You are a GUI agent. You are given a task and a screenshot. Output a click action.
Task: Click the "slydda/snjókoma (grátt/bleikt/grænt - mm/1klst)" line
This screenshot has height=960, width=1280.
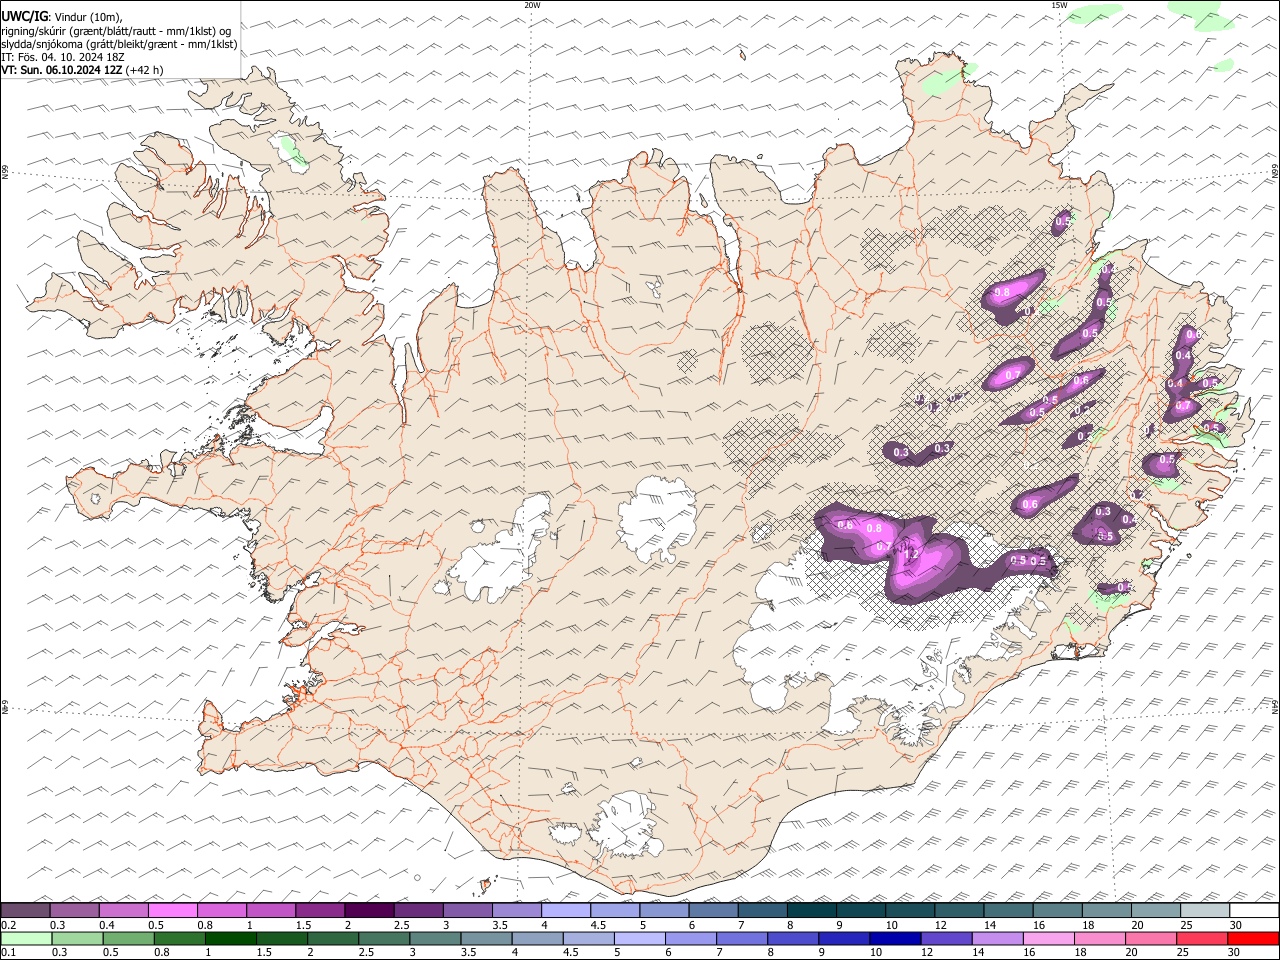click(x=119, y=44)
